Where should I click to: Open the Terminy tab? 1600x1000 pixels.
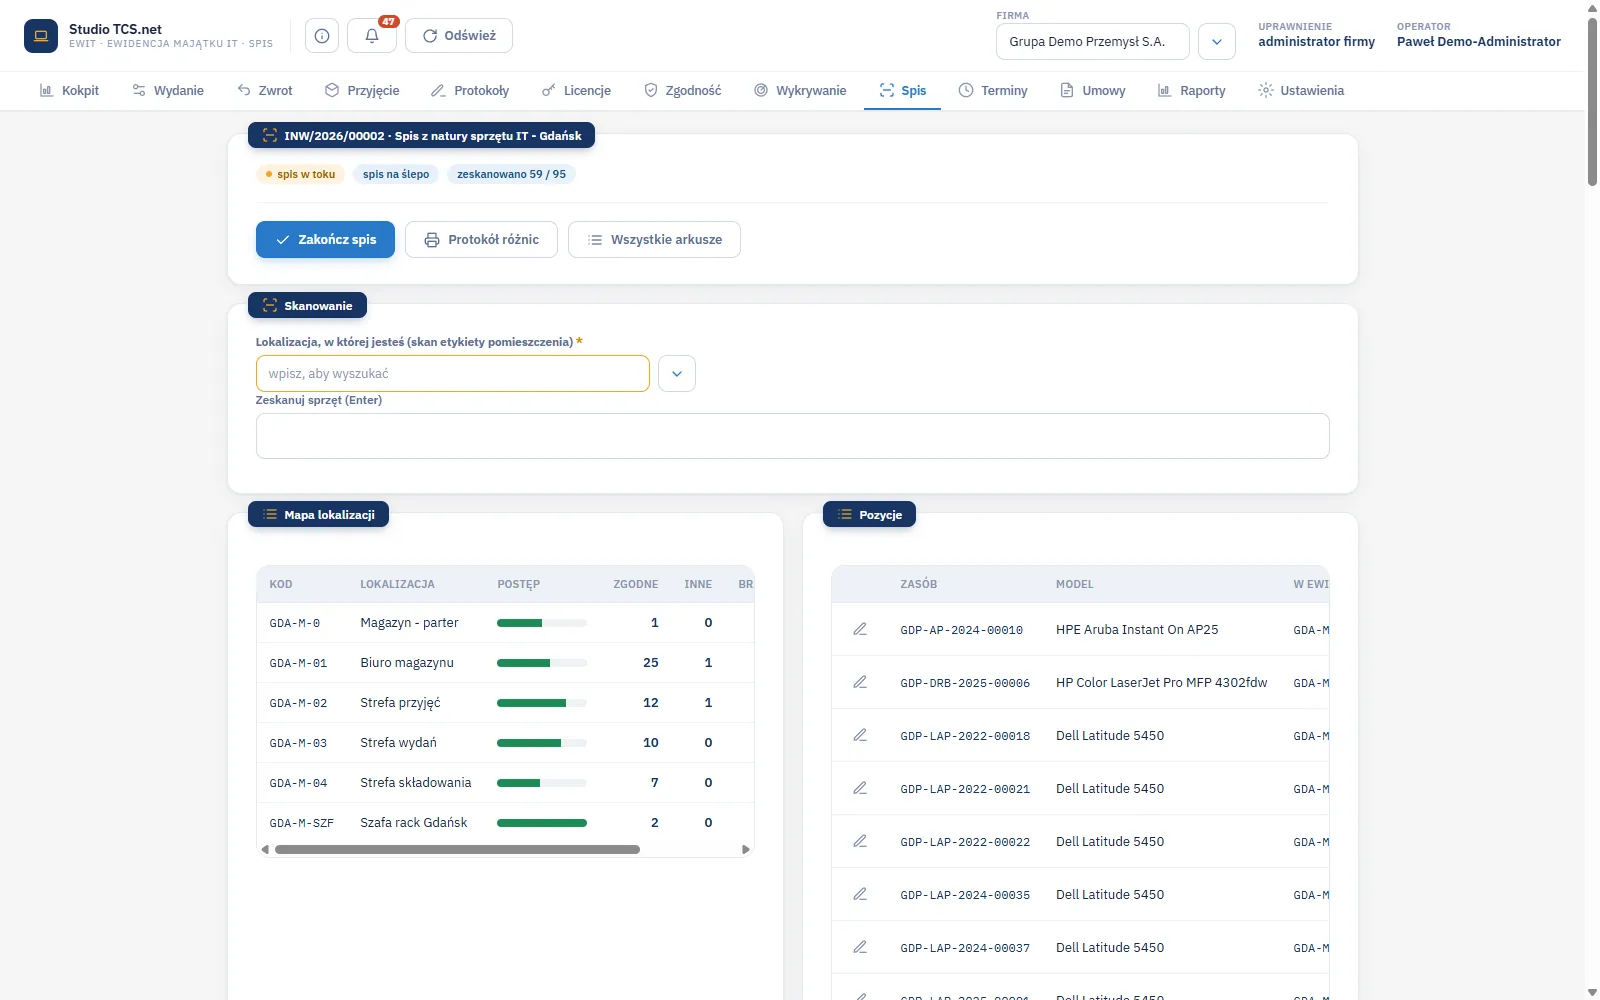993,91
